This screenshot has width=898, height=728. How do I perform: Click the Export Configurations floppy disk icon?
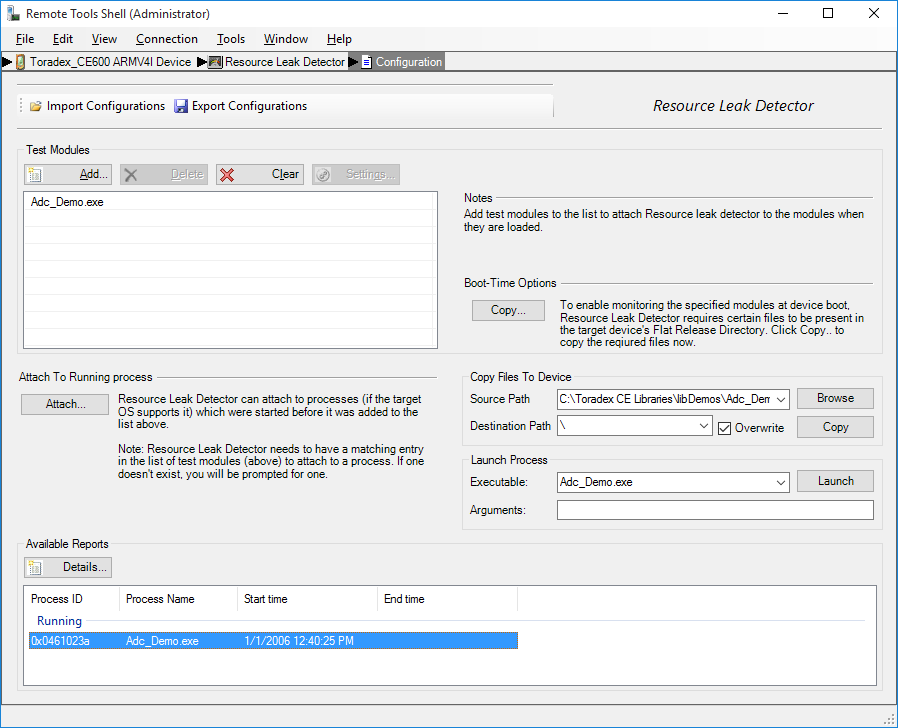click(181, 106)
